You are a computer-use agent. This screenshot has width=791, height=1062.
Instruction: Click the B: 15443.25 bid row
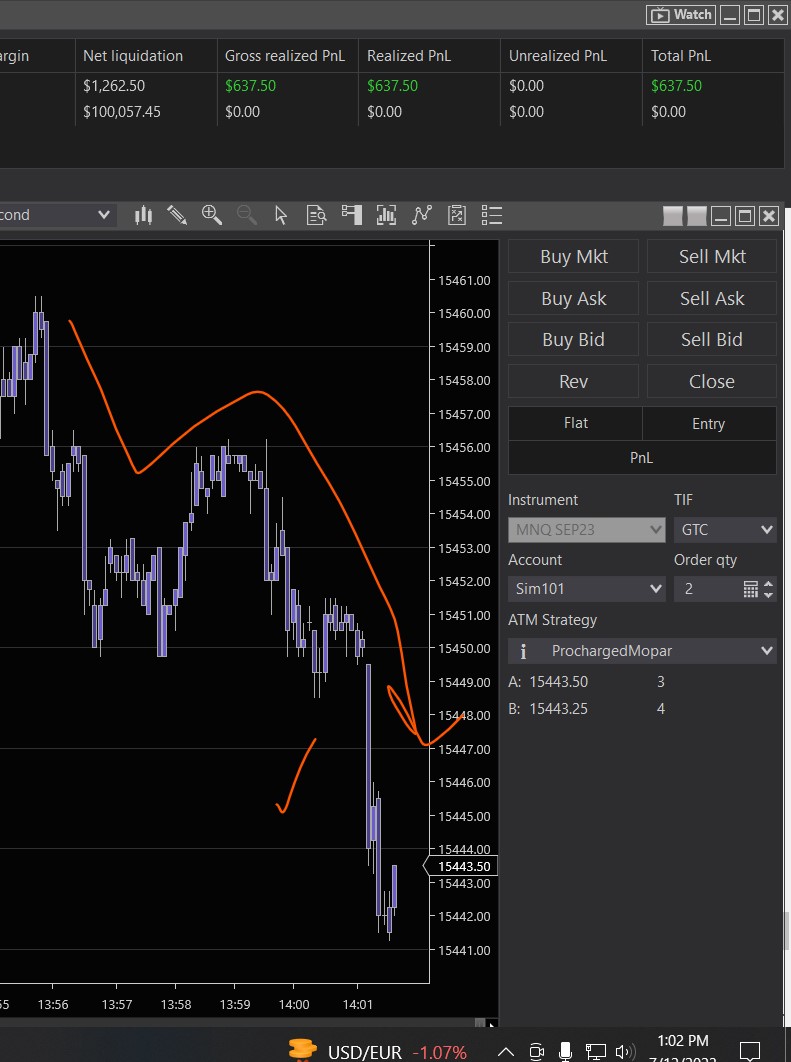pos(586,709)
